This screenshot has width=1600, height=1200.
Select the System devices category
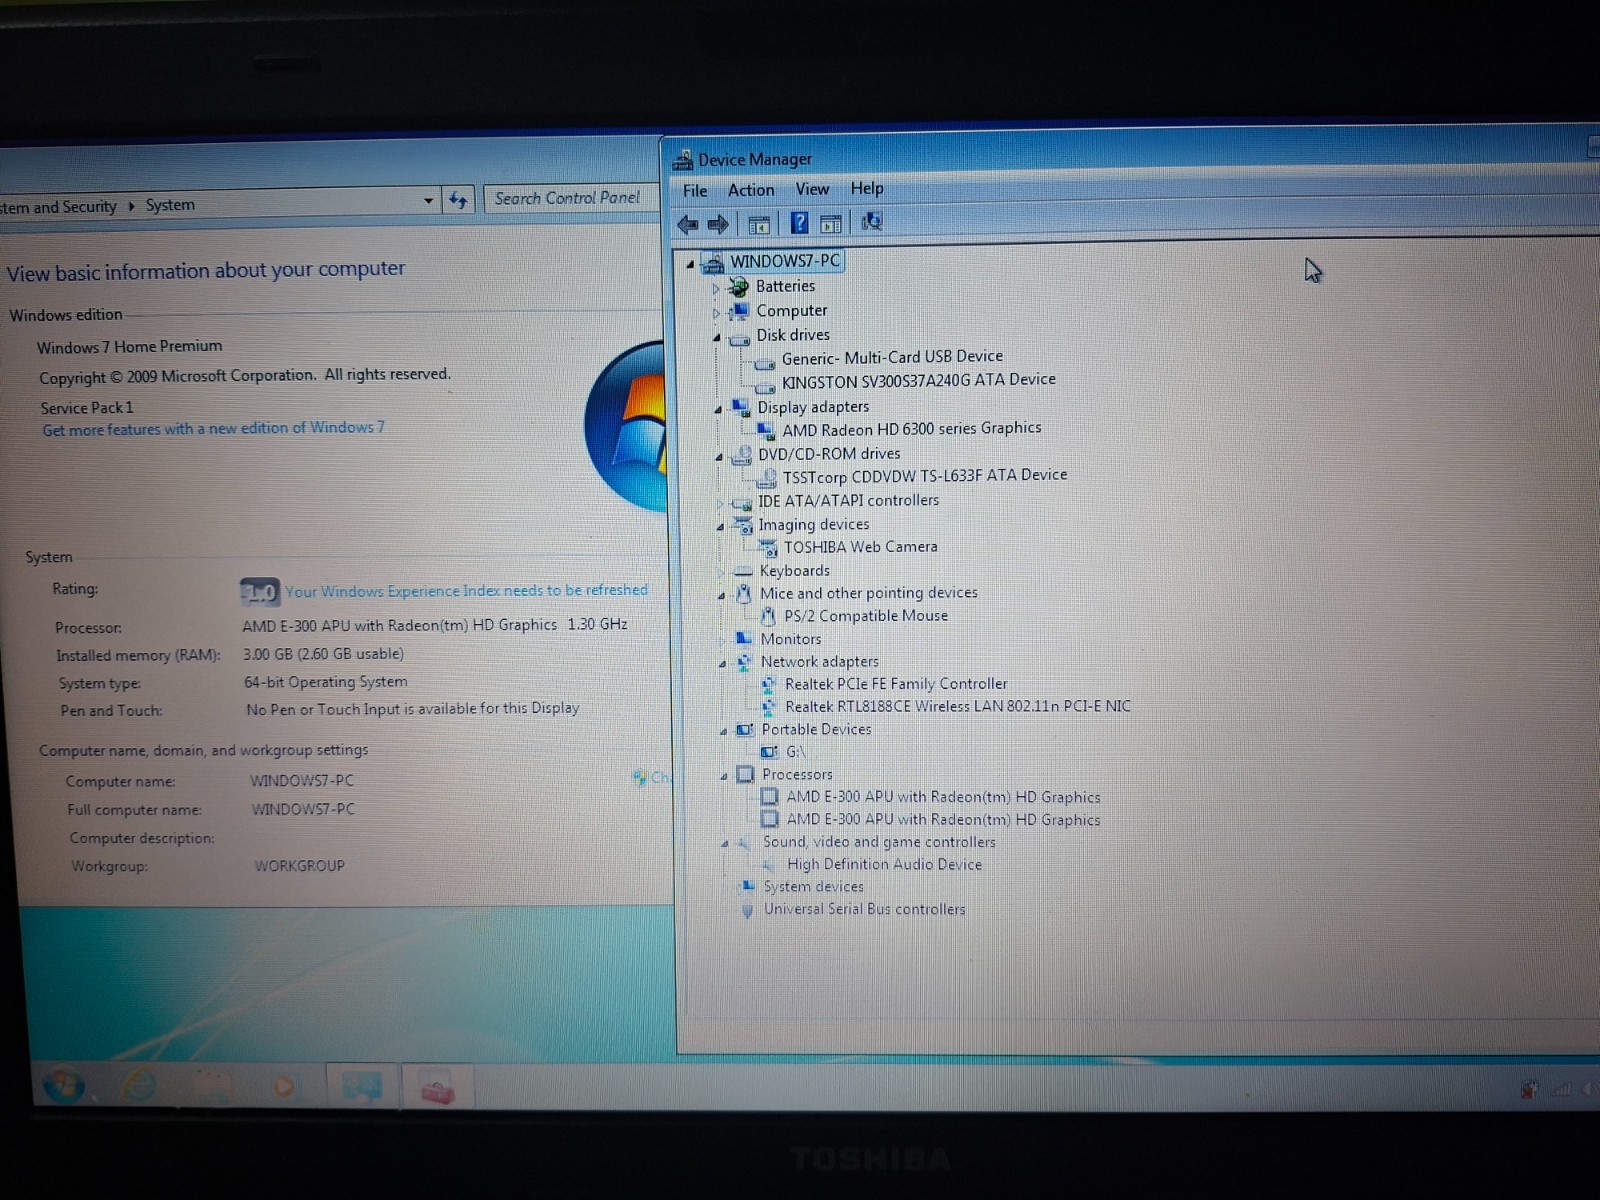[x=813, y=887]
